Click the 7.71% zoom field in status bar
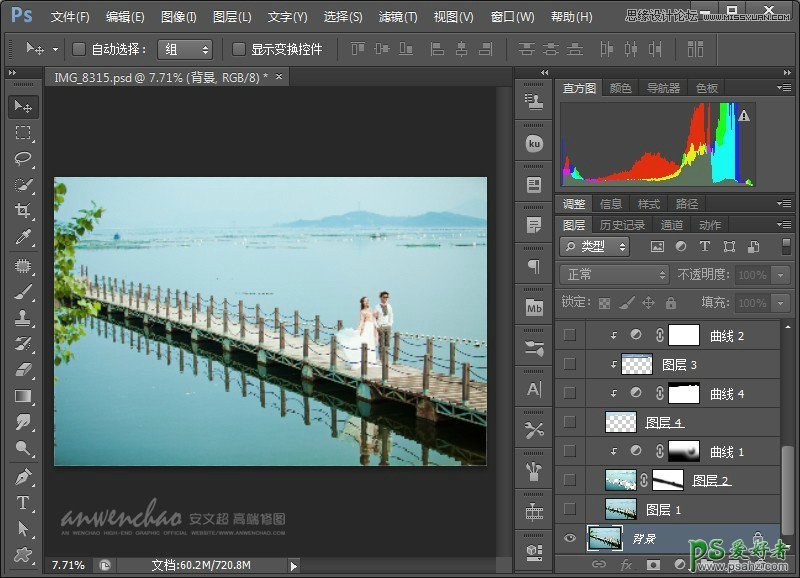Screen dimensions: 800x578 point(68,566)
